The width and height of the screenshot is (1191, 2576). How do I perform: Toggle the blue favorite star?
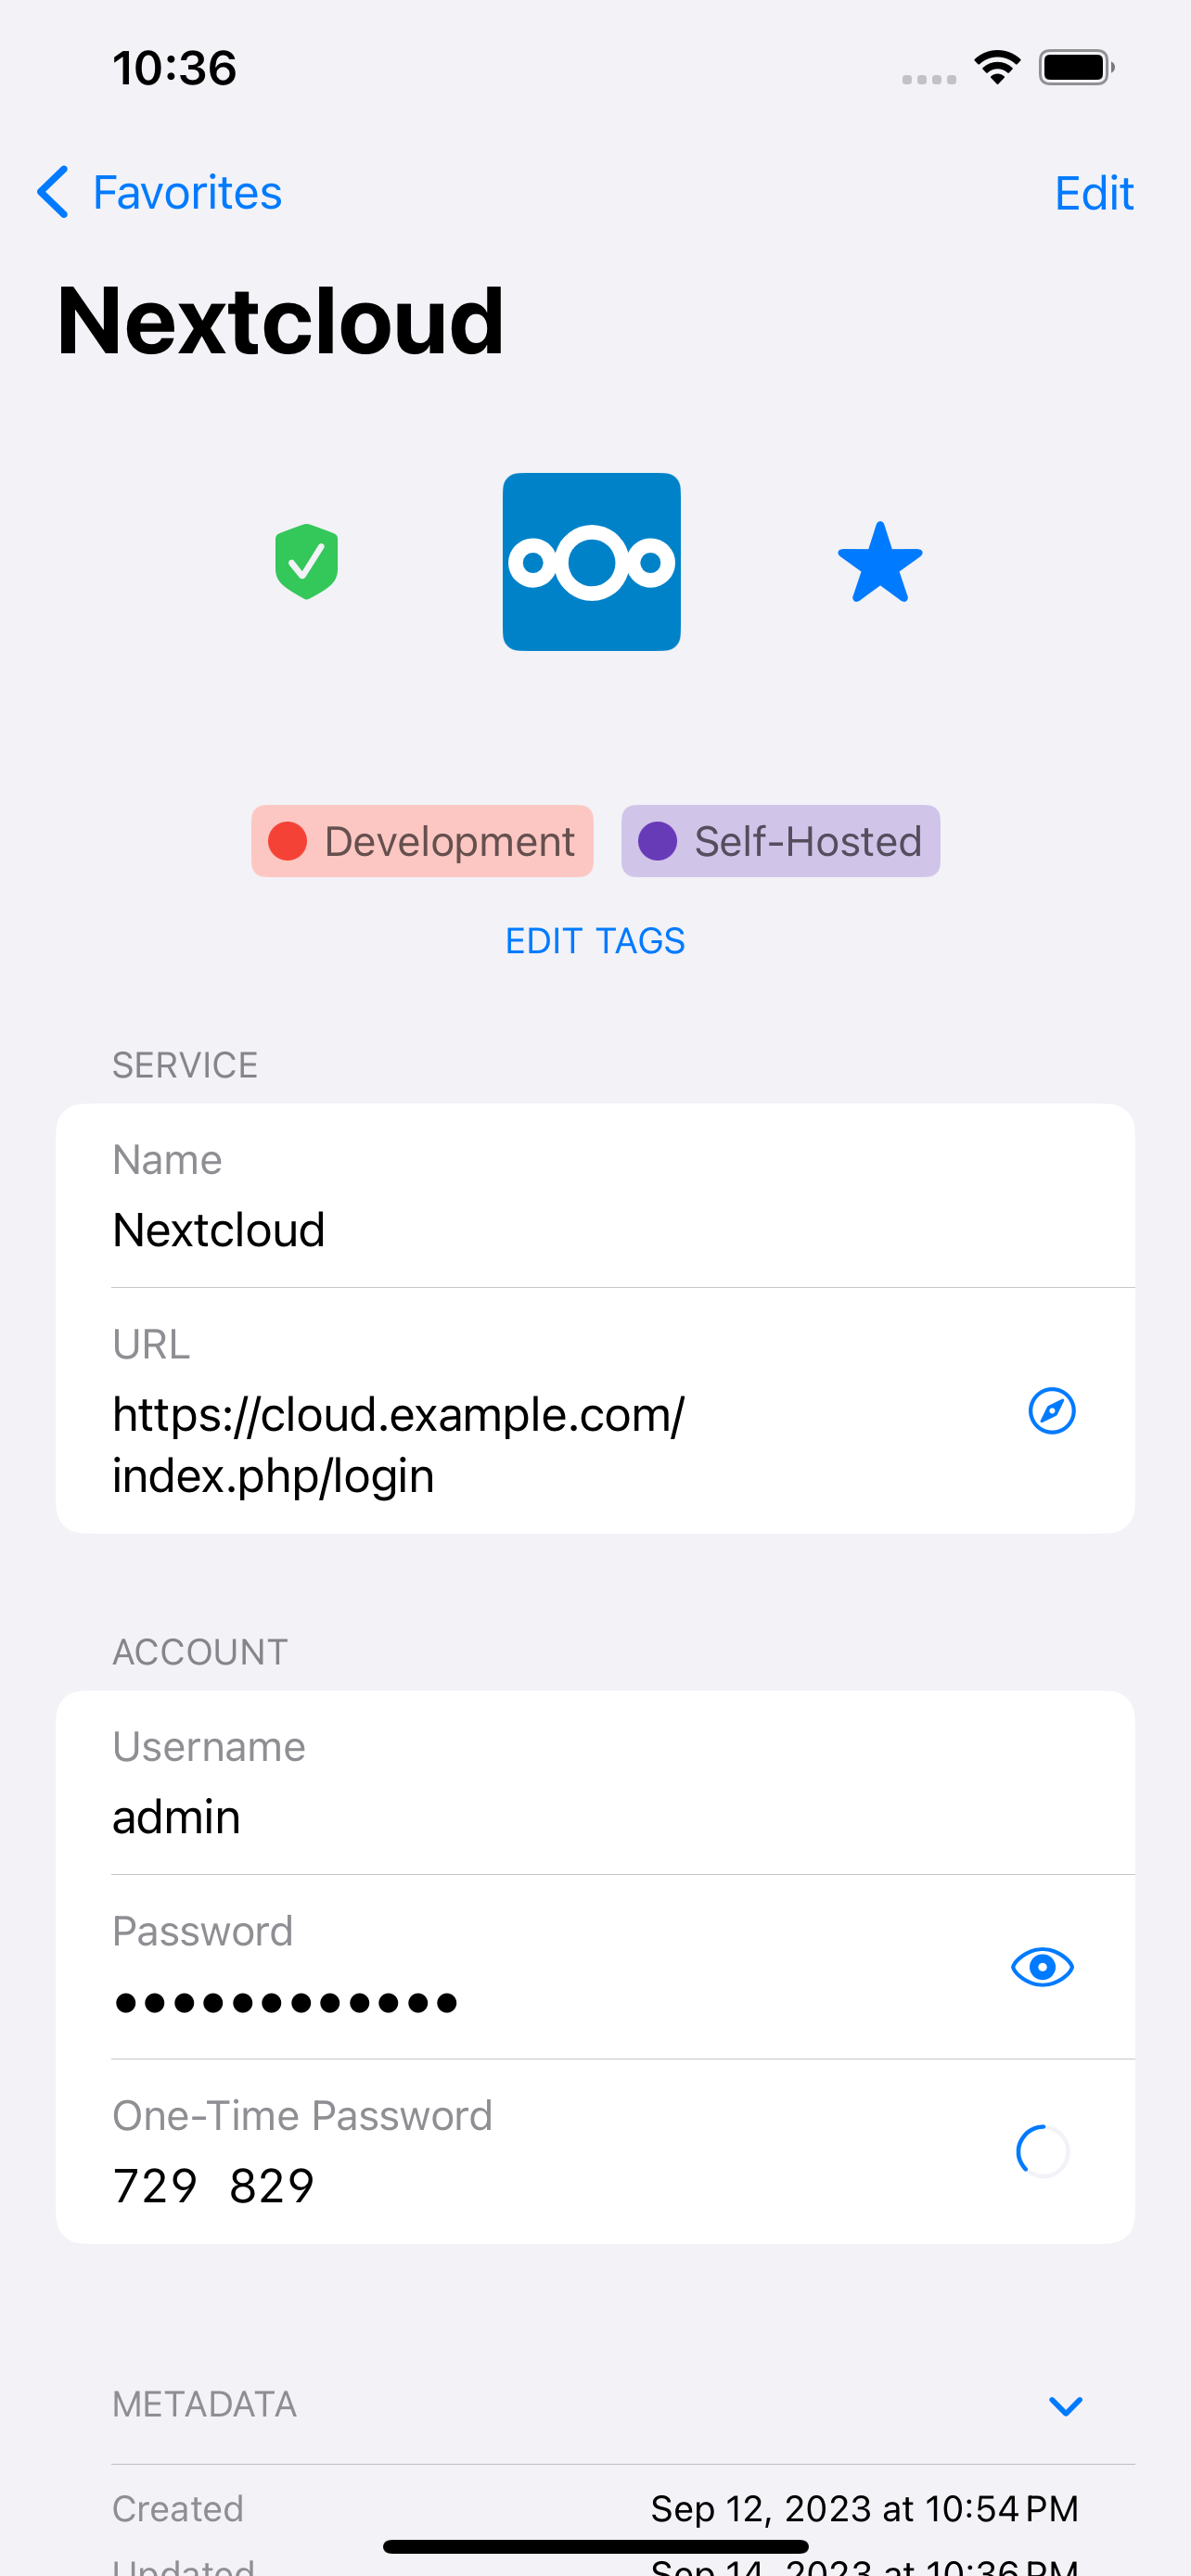click(880, 563)
